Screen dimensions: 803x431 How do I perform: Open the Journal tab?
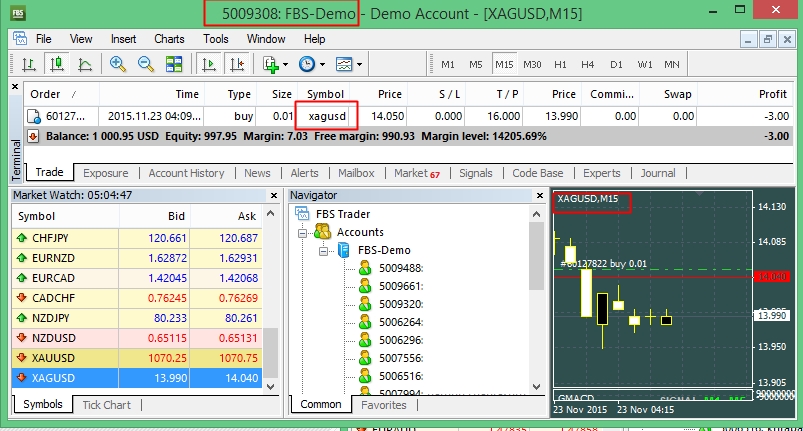click(x=658, y=173)
